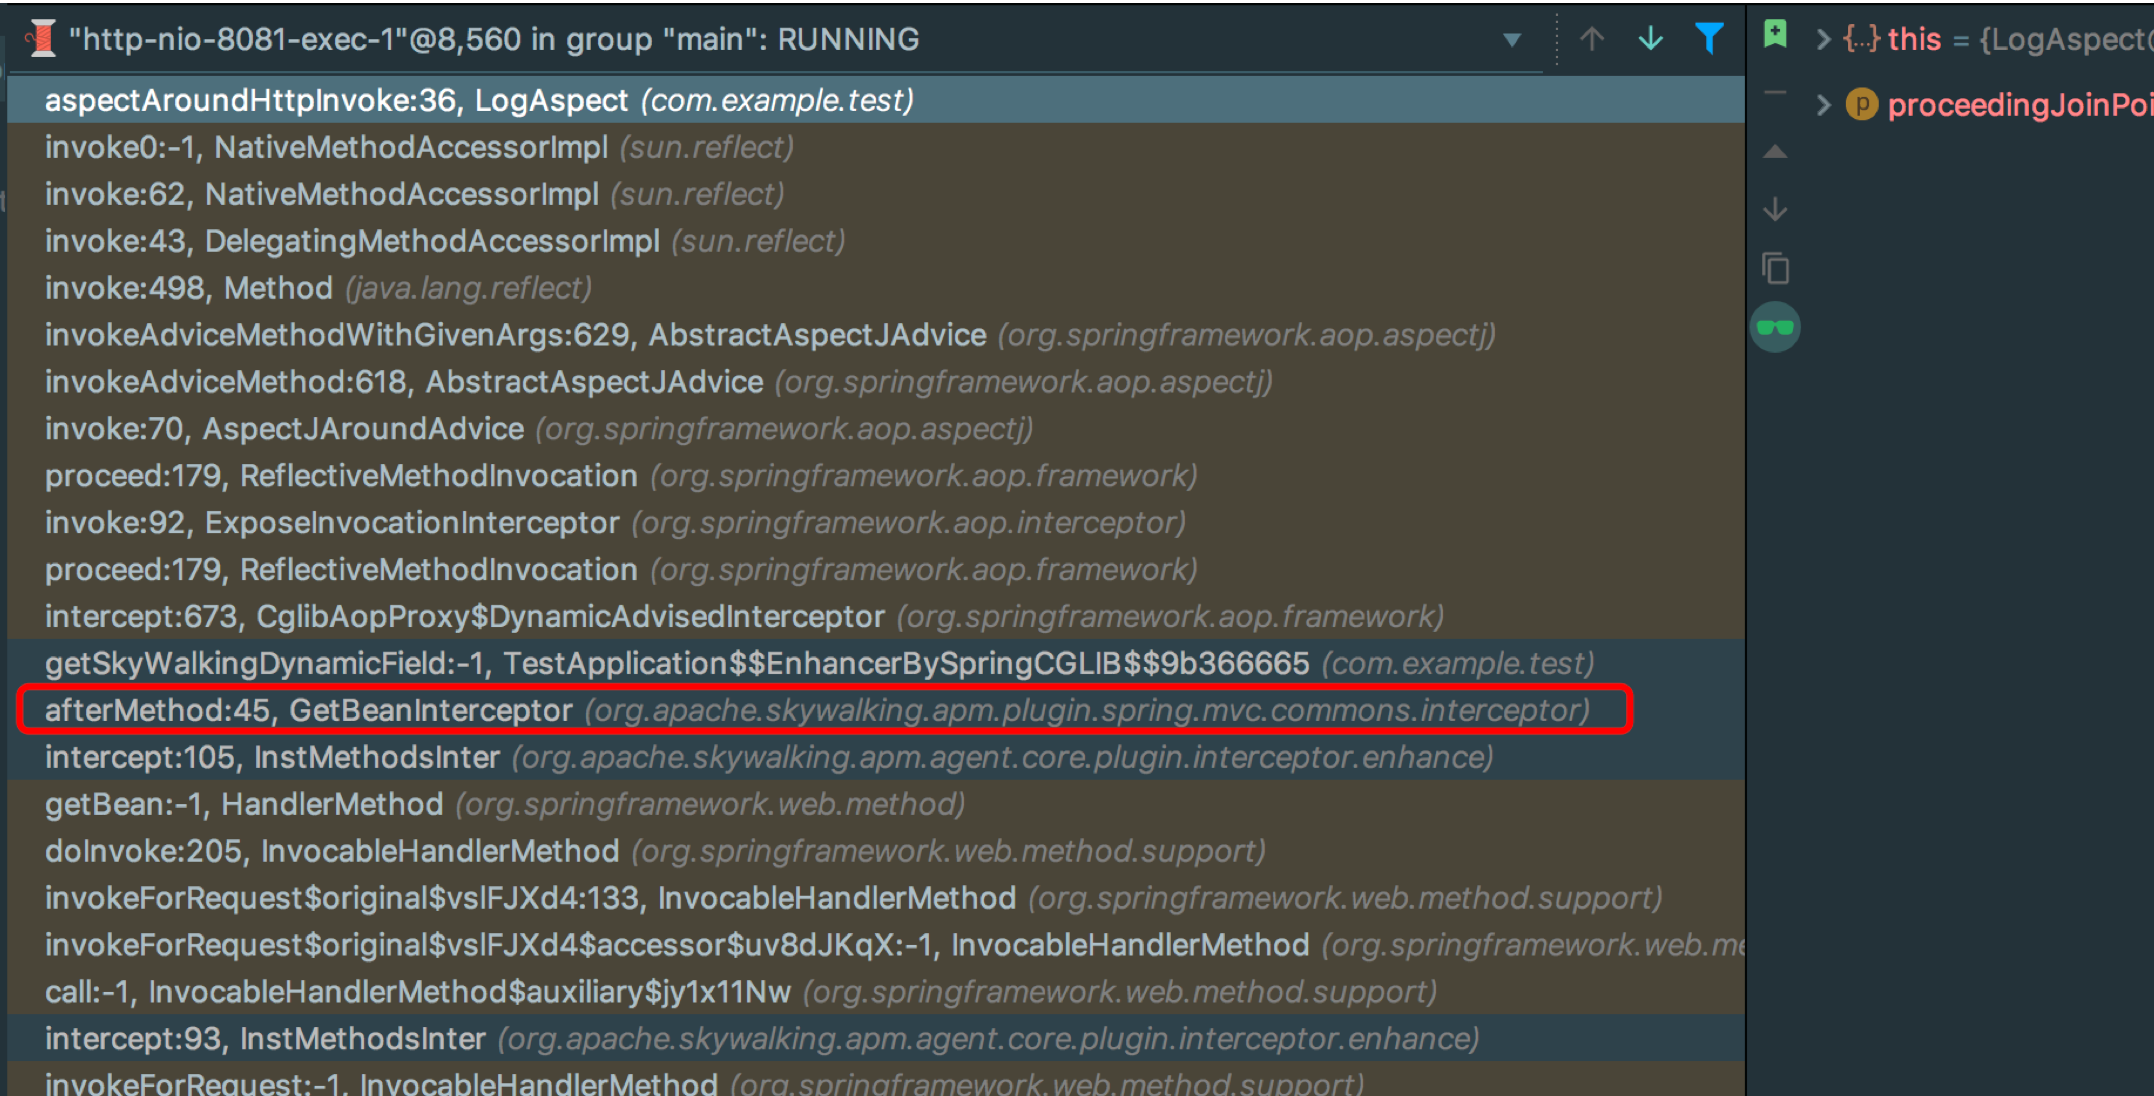Expand the 'this' variable node
The height and width of the screenshot is (1096, 2154).
pos(1823,40)
